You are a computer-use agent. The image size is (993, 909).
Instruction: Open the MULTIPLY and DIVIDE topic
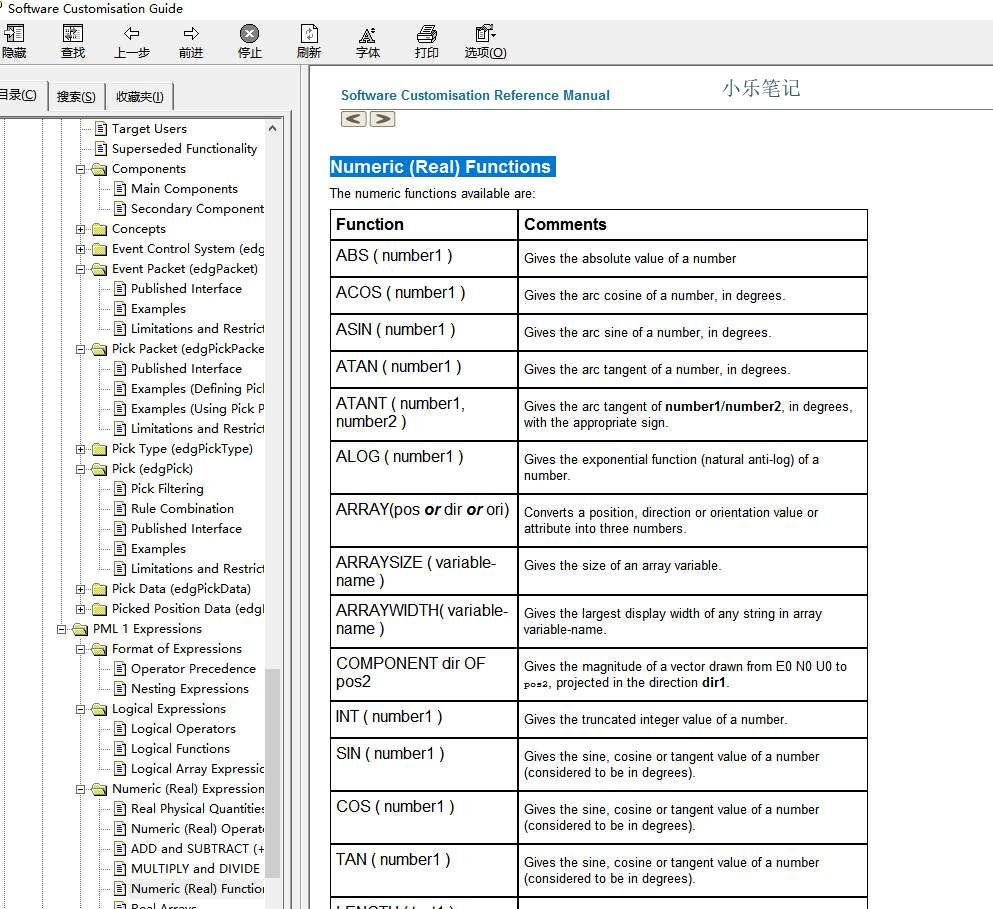pyautogui.click(x=195, y=868)
